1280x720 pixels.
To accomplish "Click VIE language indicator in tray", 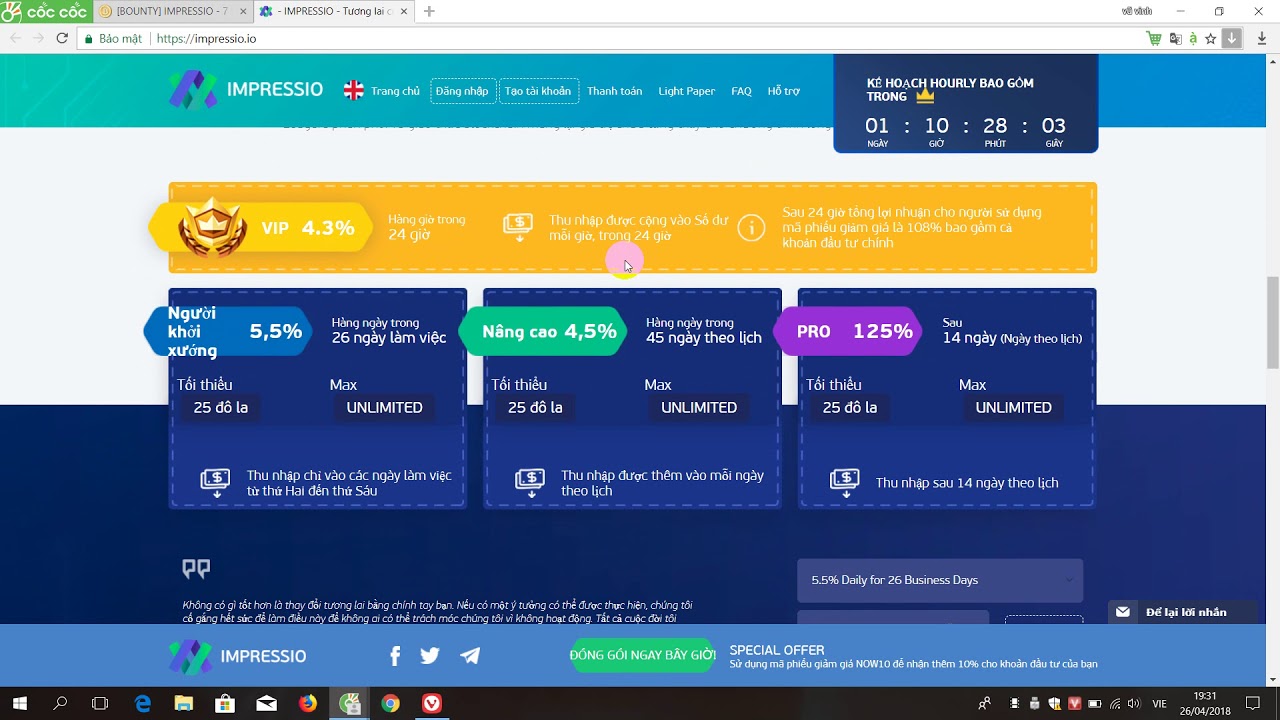I will 1159,704.
